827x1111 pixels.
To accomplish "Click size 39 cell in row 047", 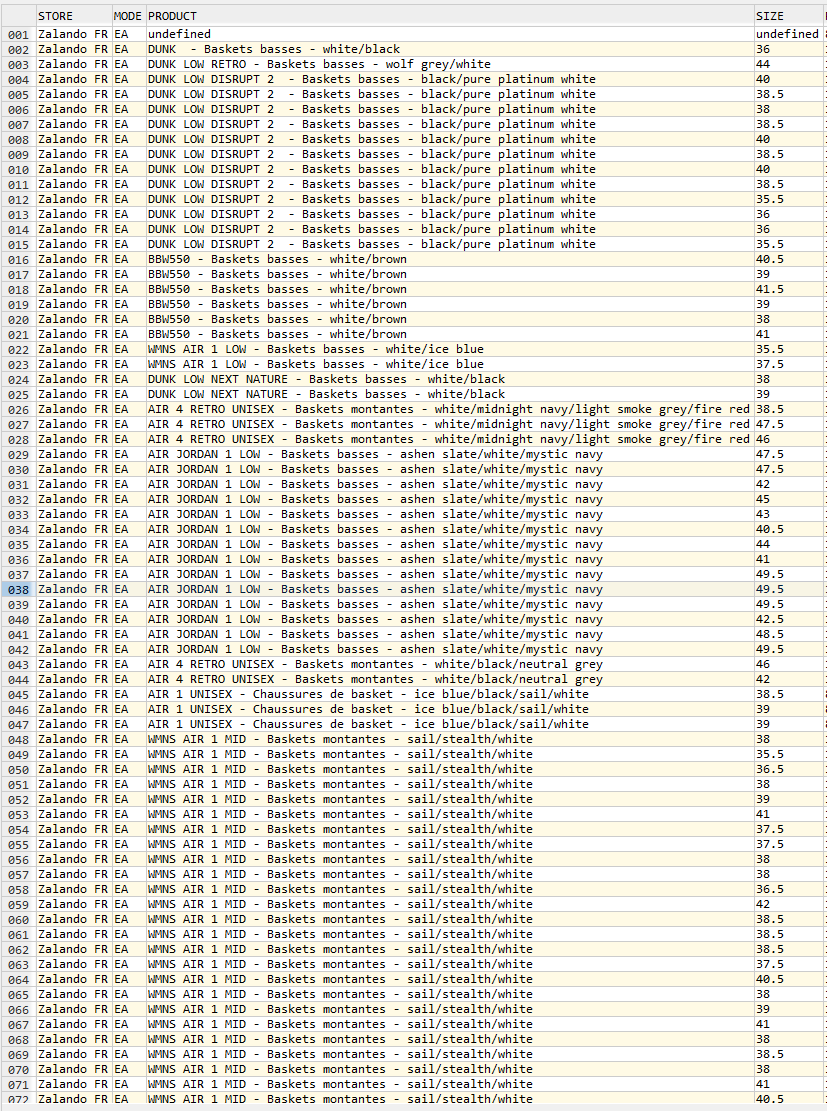I will (x=789, y=724).
